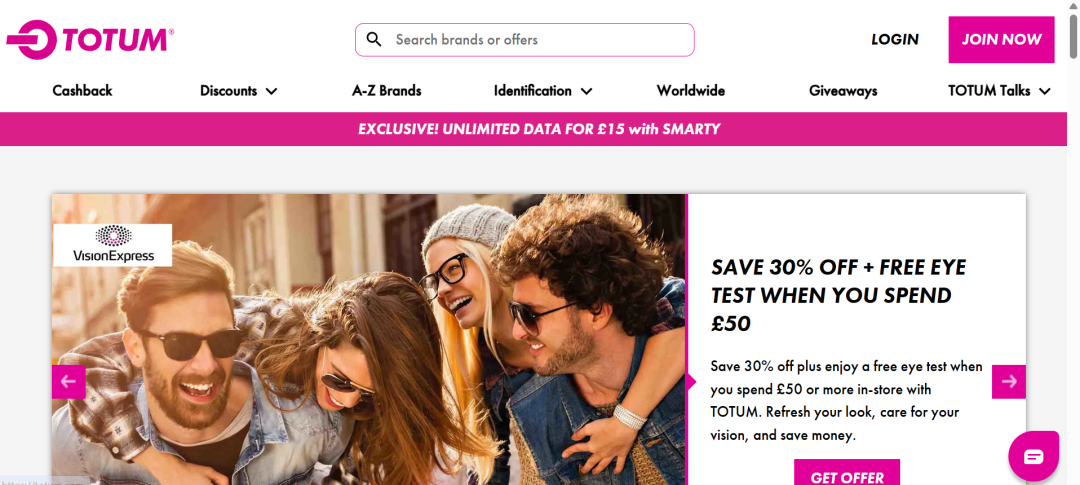Expand the Identification dropdown chevron
Screen dimensions: 1080x485
(586, 91)
